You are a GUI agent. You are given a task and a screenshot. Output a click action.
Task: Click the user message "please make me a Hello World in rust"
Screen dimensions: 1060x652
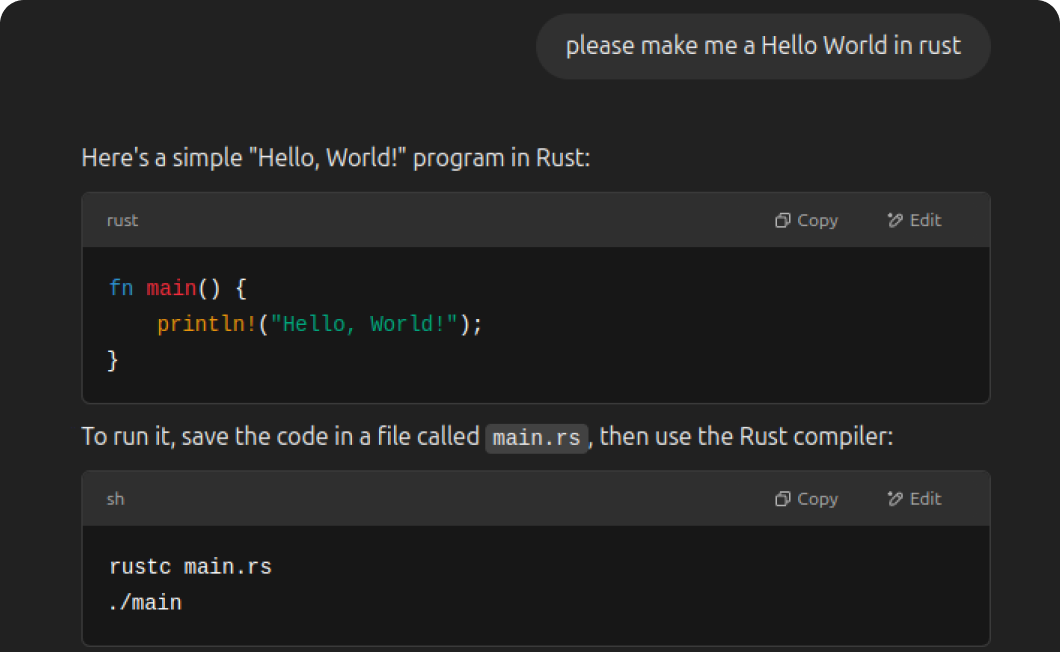pos(763,46)
